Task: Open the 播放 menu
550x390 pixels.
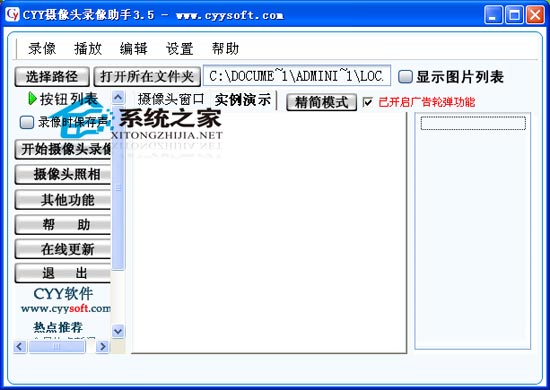Action: click(88, 48)
